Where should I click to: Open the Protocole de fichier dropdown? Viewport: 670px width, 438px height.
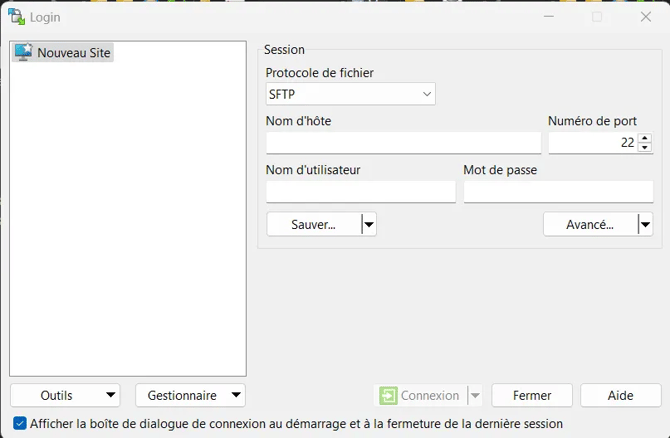click(350, 95)
